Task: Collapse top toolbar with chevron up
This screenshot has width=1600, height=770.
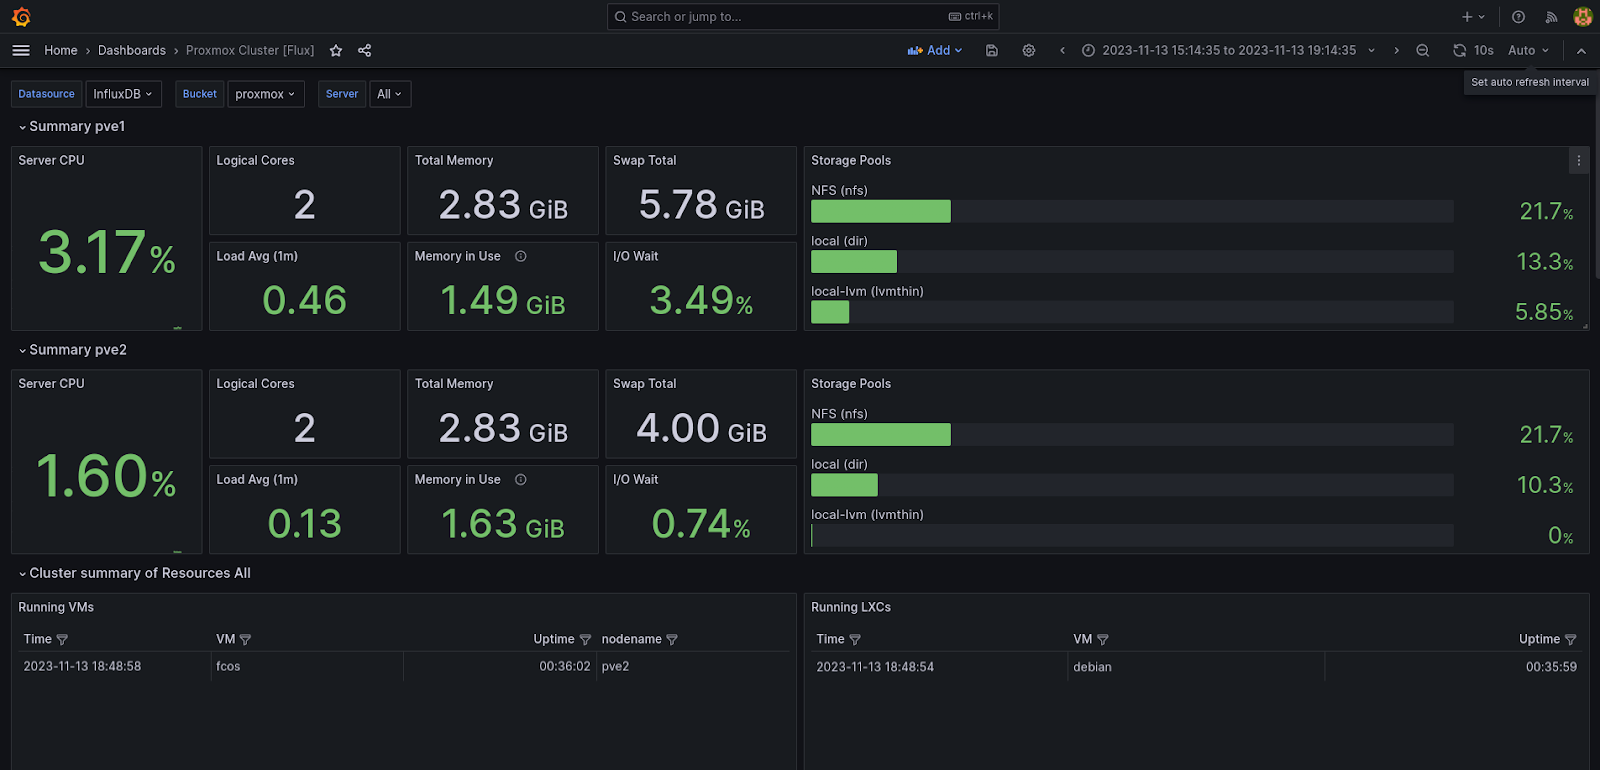Action: click(1581, 50)
